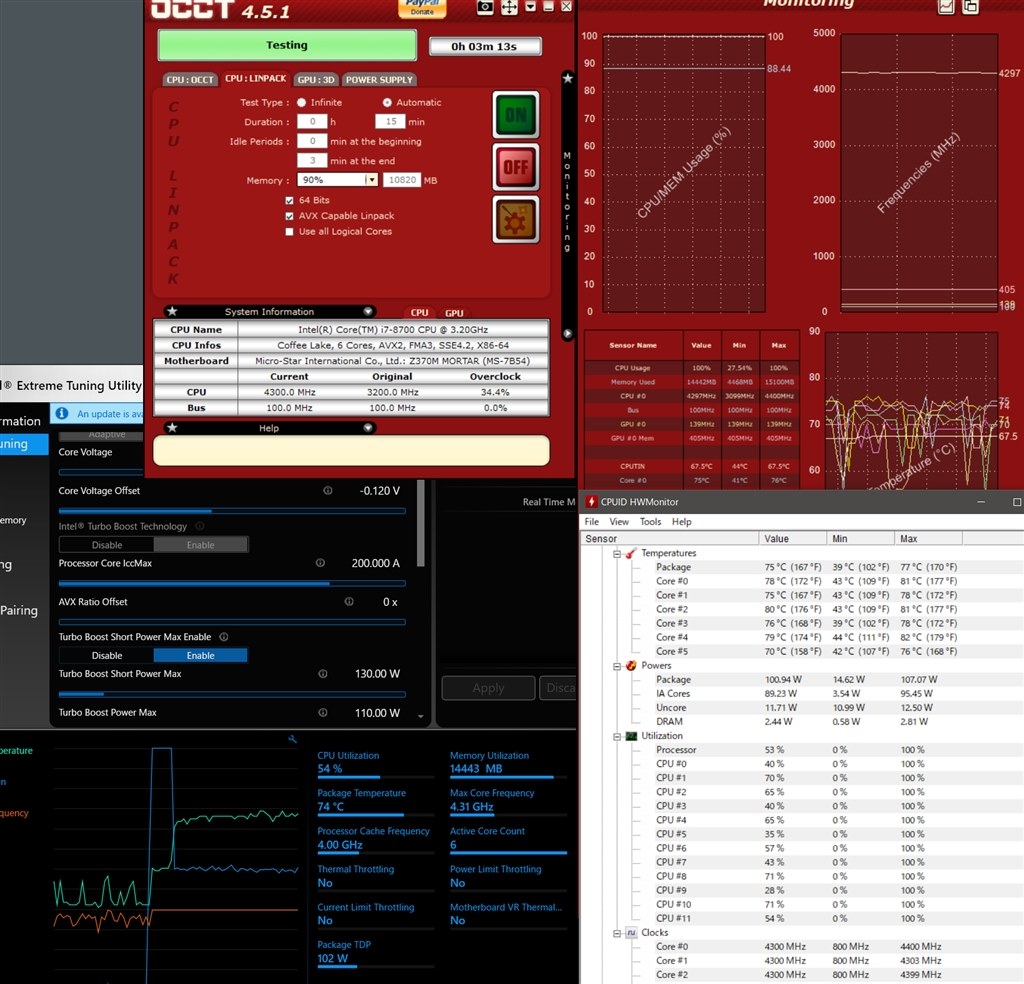The height and width of the screenshot is (984, 1024).
Task: Open the File menu in HWMonitor
Action: point(592,522)
